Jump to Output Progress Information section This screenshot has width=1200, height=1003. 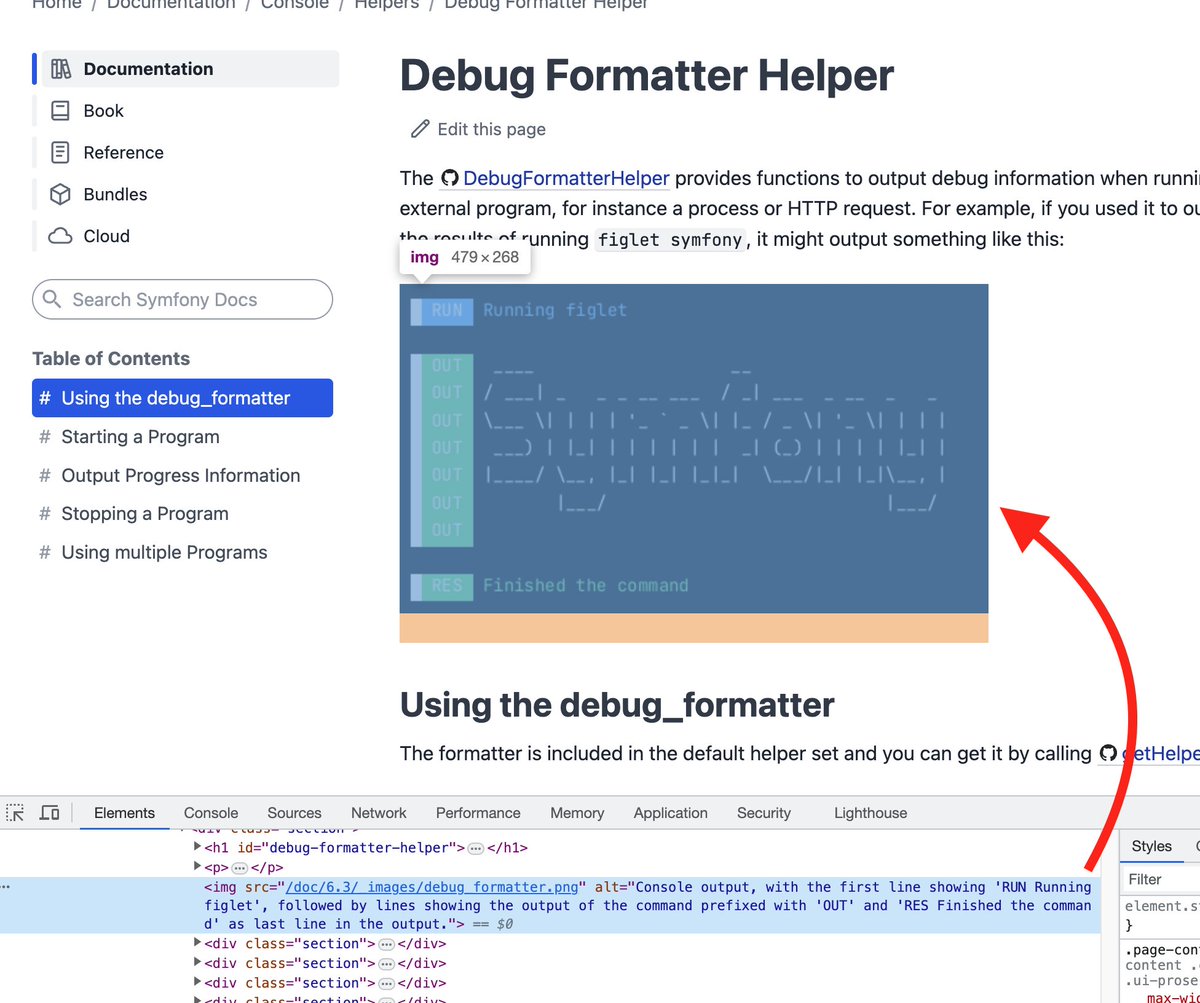pyautogui.click(x=180, y=476)
